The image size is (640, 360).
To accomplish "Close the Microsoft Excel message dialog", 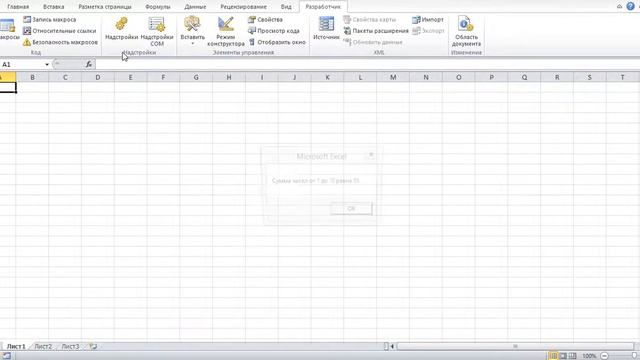I will pos(371,155).
